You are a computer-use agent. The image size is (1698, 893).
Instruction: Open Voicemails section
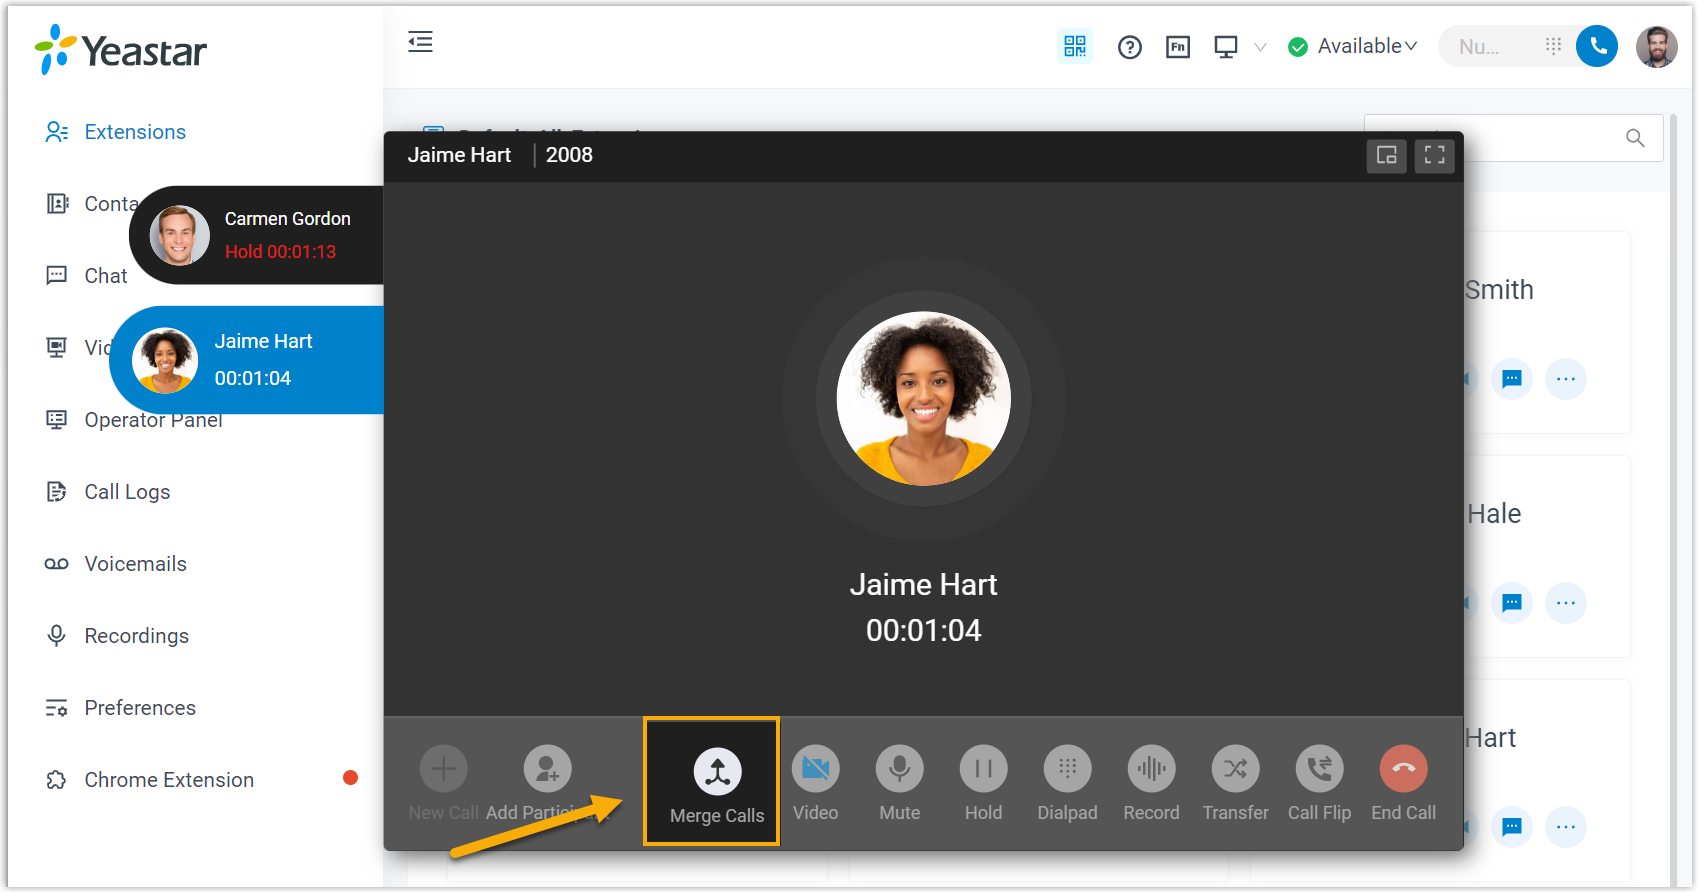[x=135, y=564]
